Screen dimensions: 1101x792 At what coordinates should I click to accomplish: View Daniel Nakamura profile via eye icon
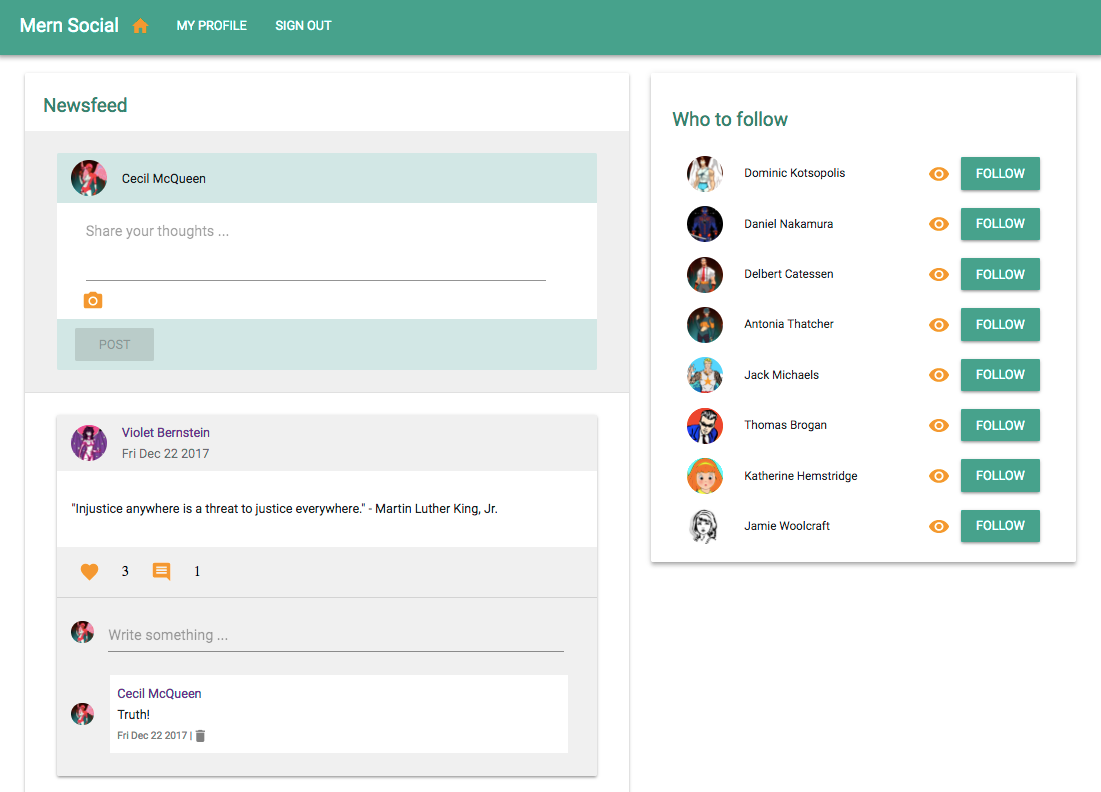[x=938, y=224]
